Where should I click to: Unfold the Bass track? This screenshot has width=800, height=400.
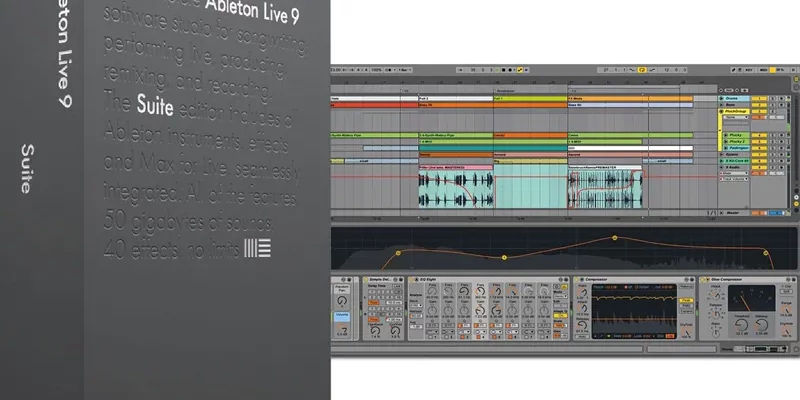[721, 105]
